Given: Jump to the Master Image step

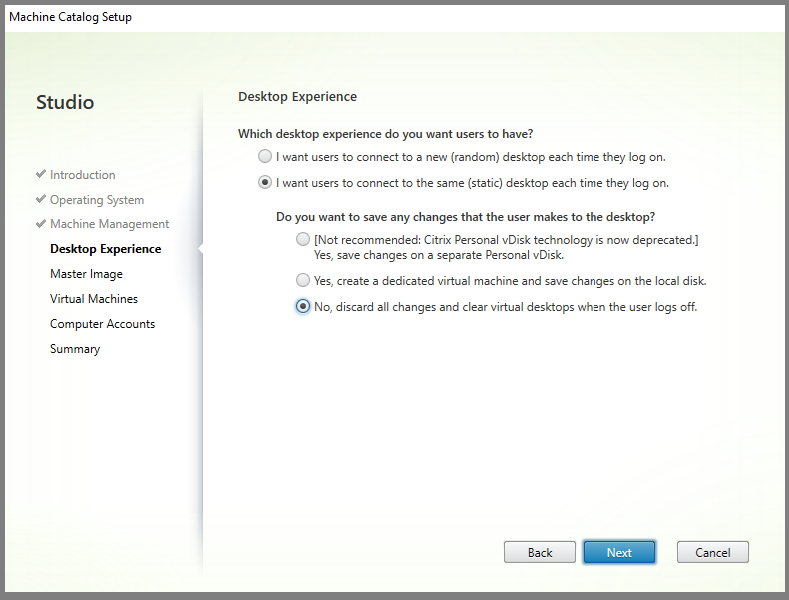Looking at the screenshot, I should [x=86, y=274].
